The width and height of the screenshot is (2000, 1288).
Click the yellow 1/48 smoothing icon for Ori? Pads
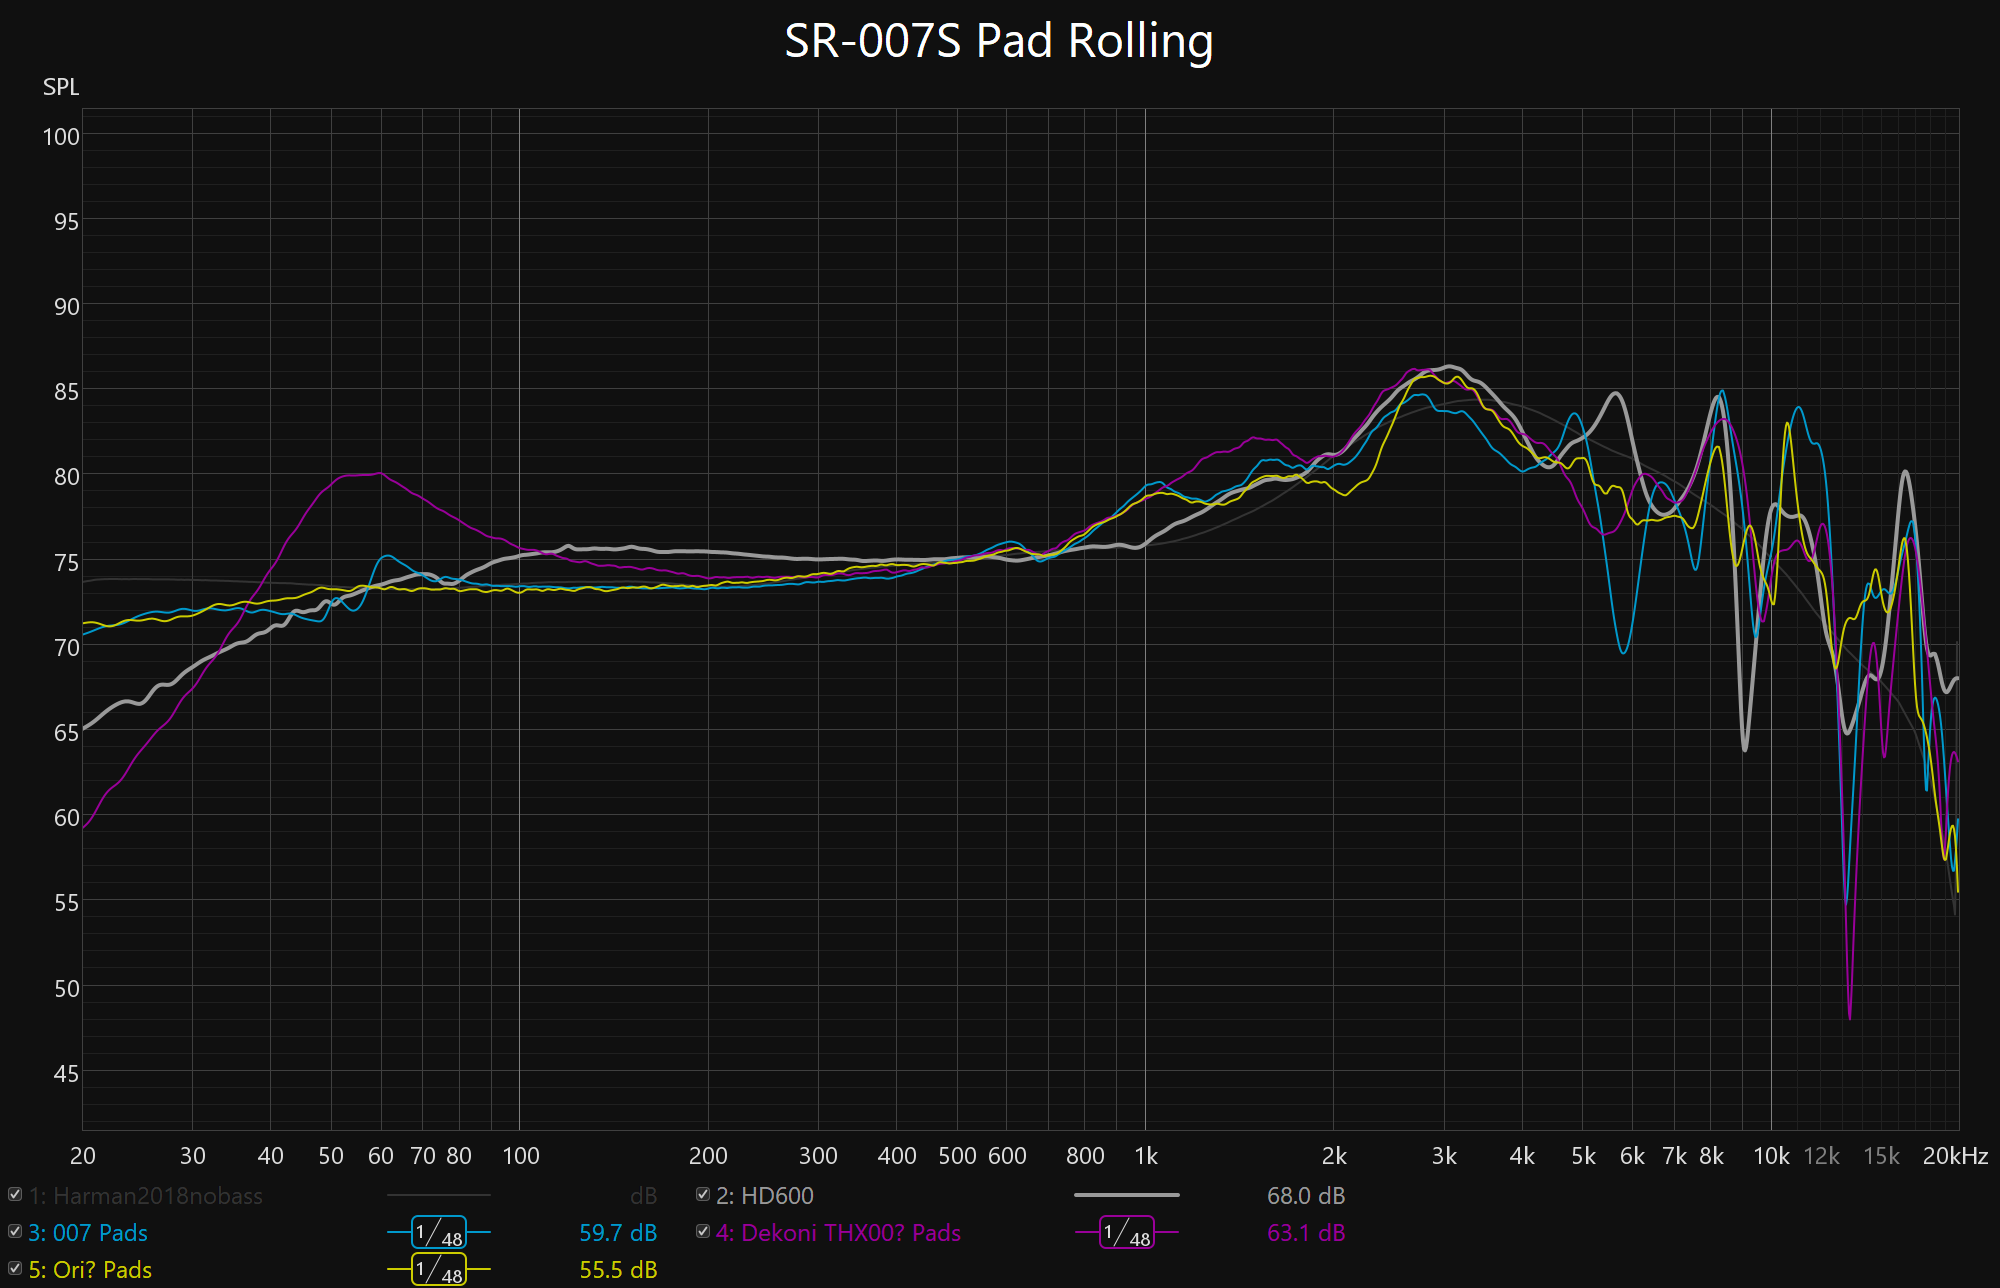[x=439, y=1270]
